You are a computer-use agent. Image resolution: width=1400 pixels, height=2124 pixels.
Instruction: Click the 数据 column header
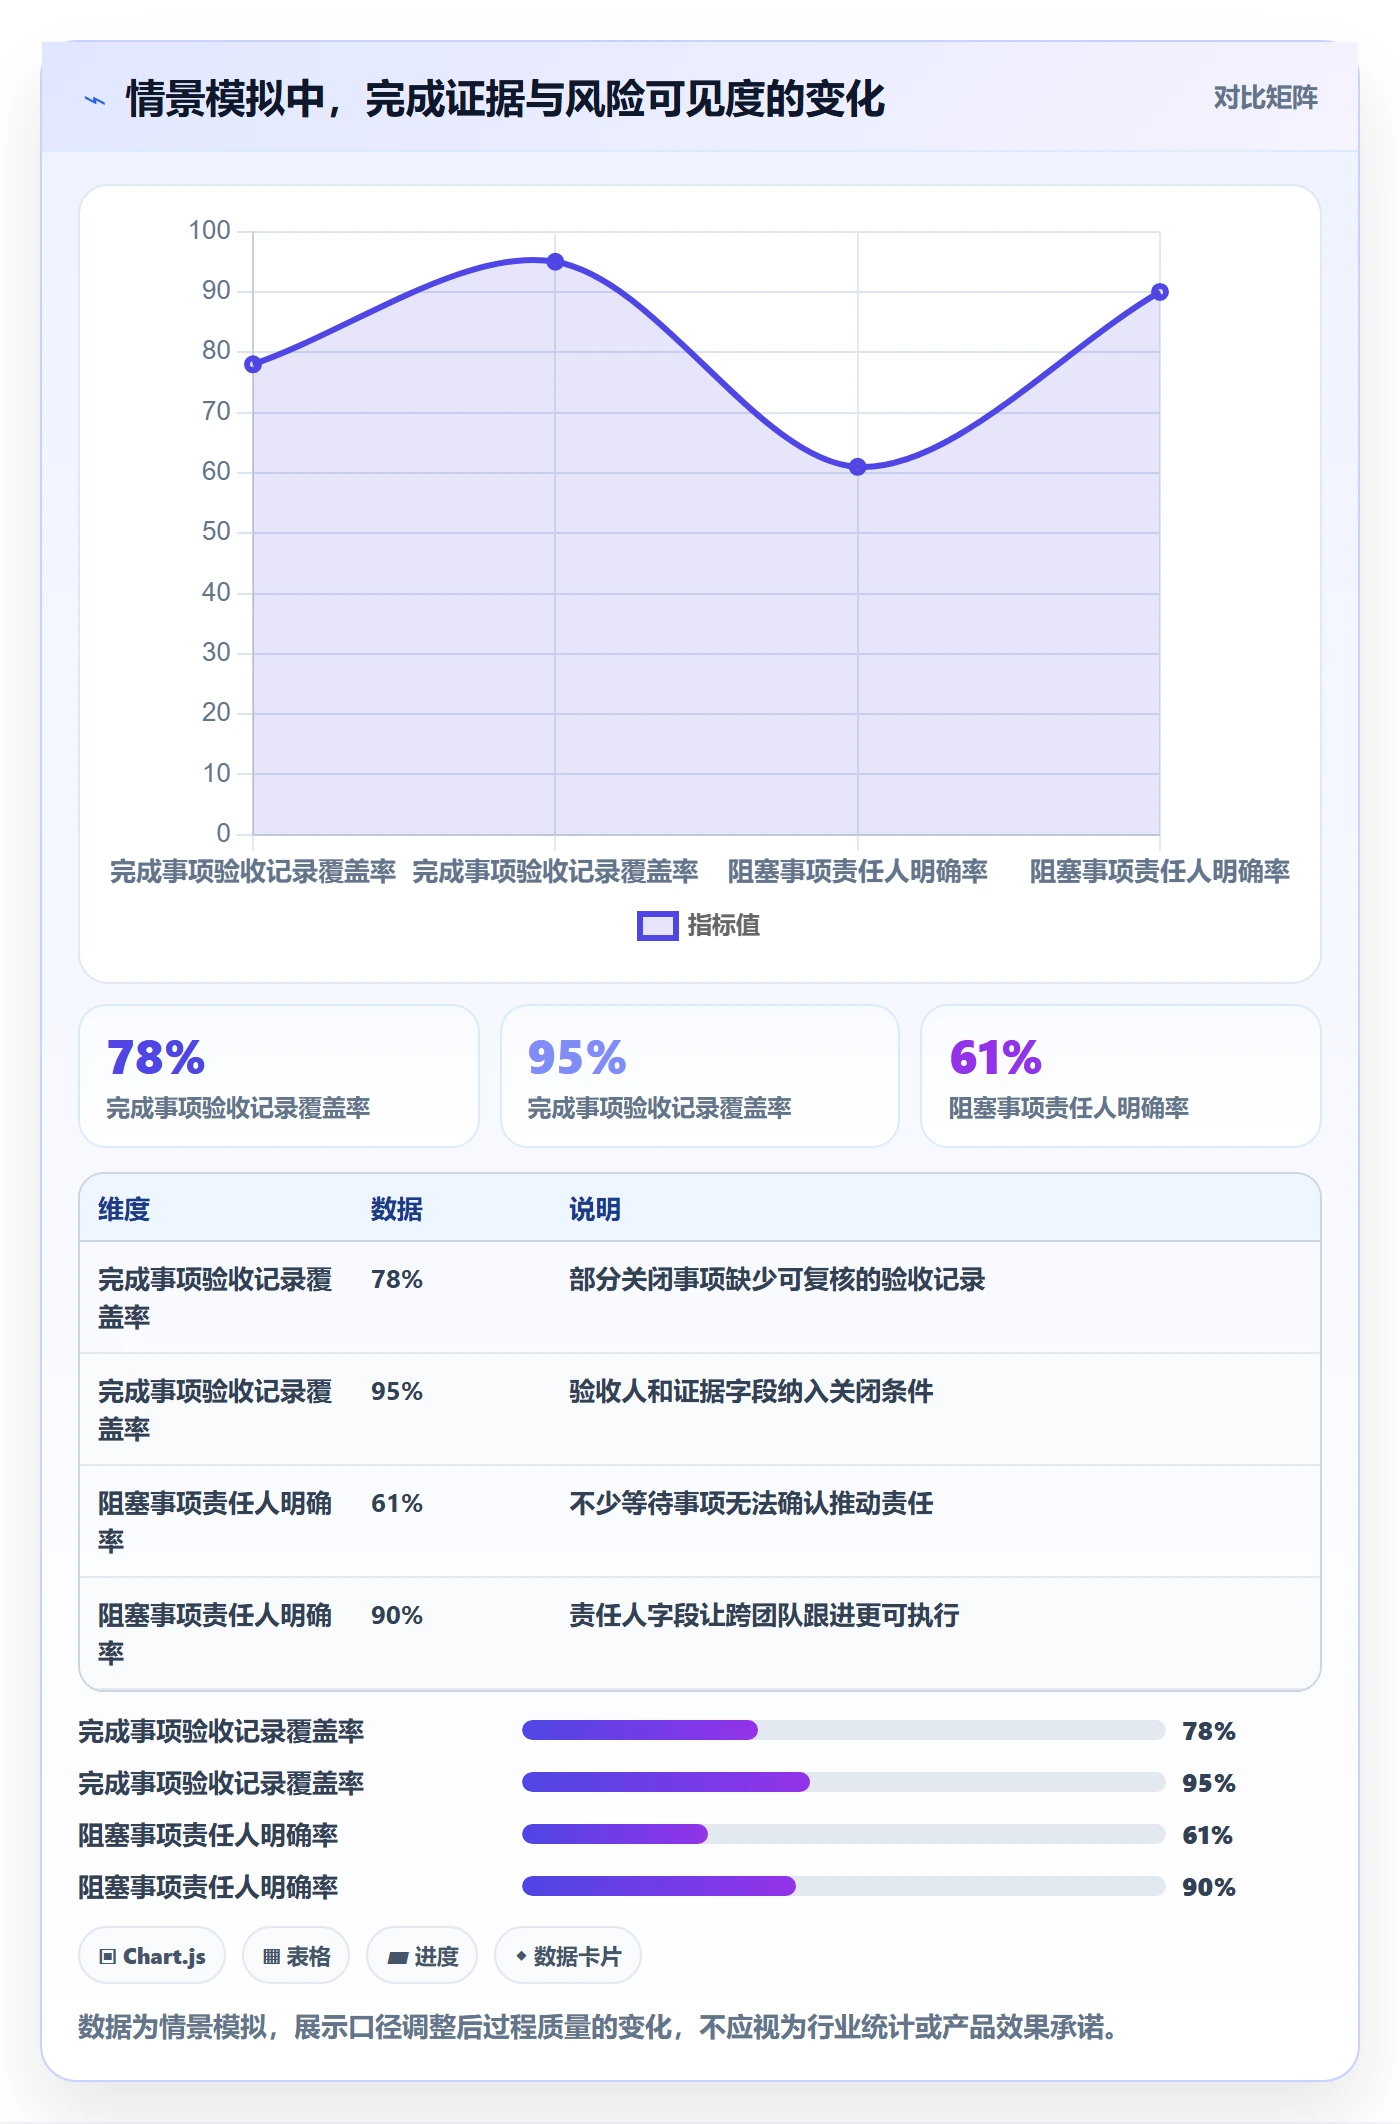click(x=397, y=1209)
